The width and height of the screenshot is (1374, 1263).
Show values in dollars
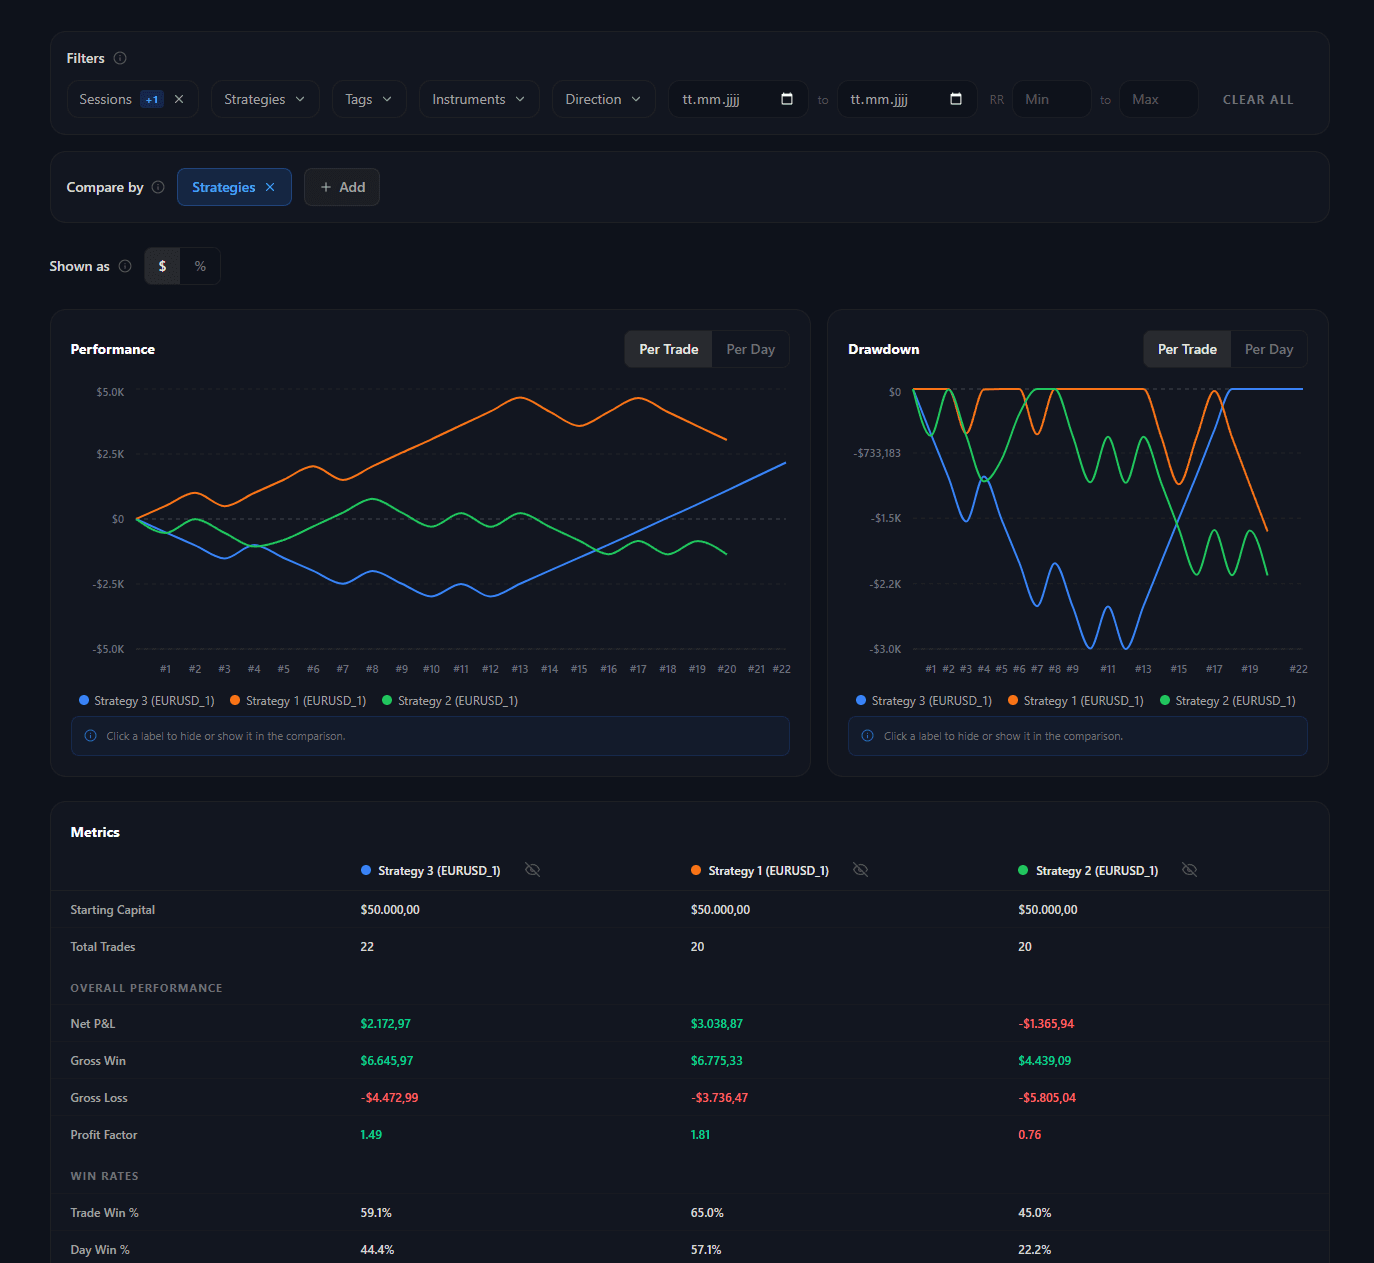pyautogui.click(x=162, y=266)
